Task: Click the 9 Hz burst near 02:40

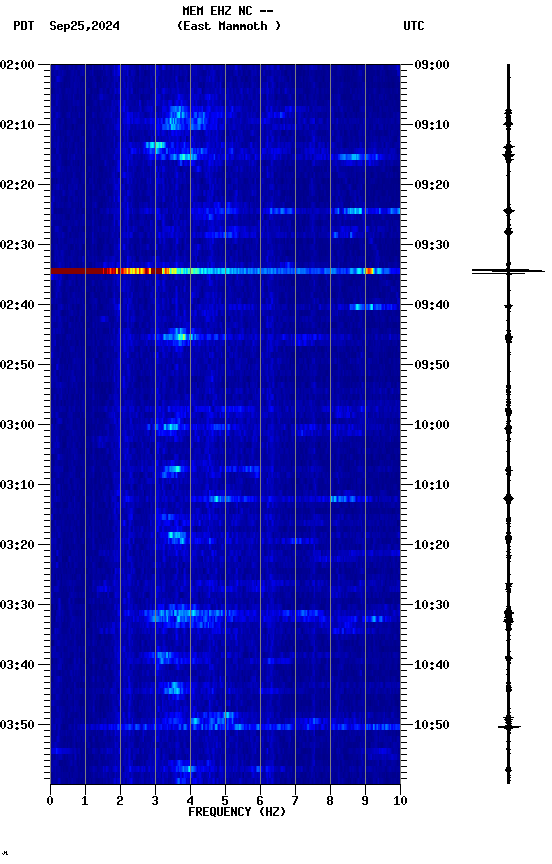Action: pyautogui.click(x=372, y=307)
